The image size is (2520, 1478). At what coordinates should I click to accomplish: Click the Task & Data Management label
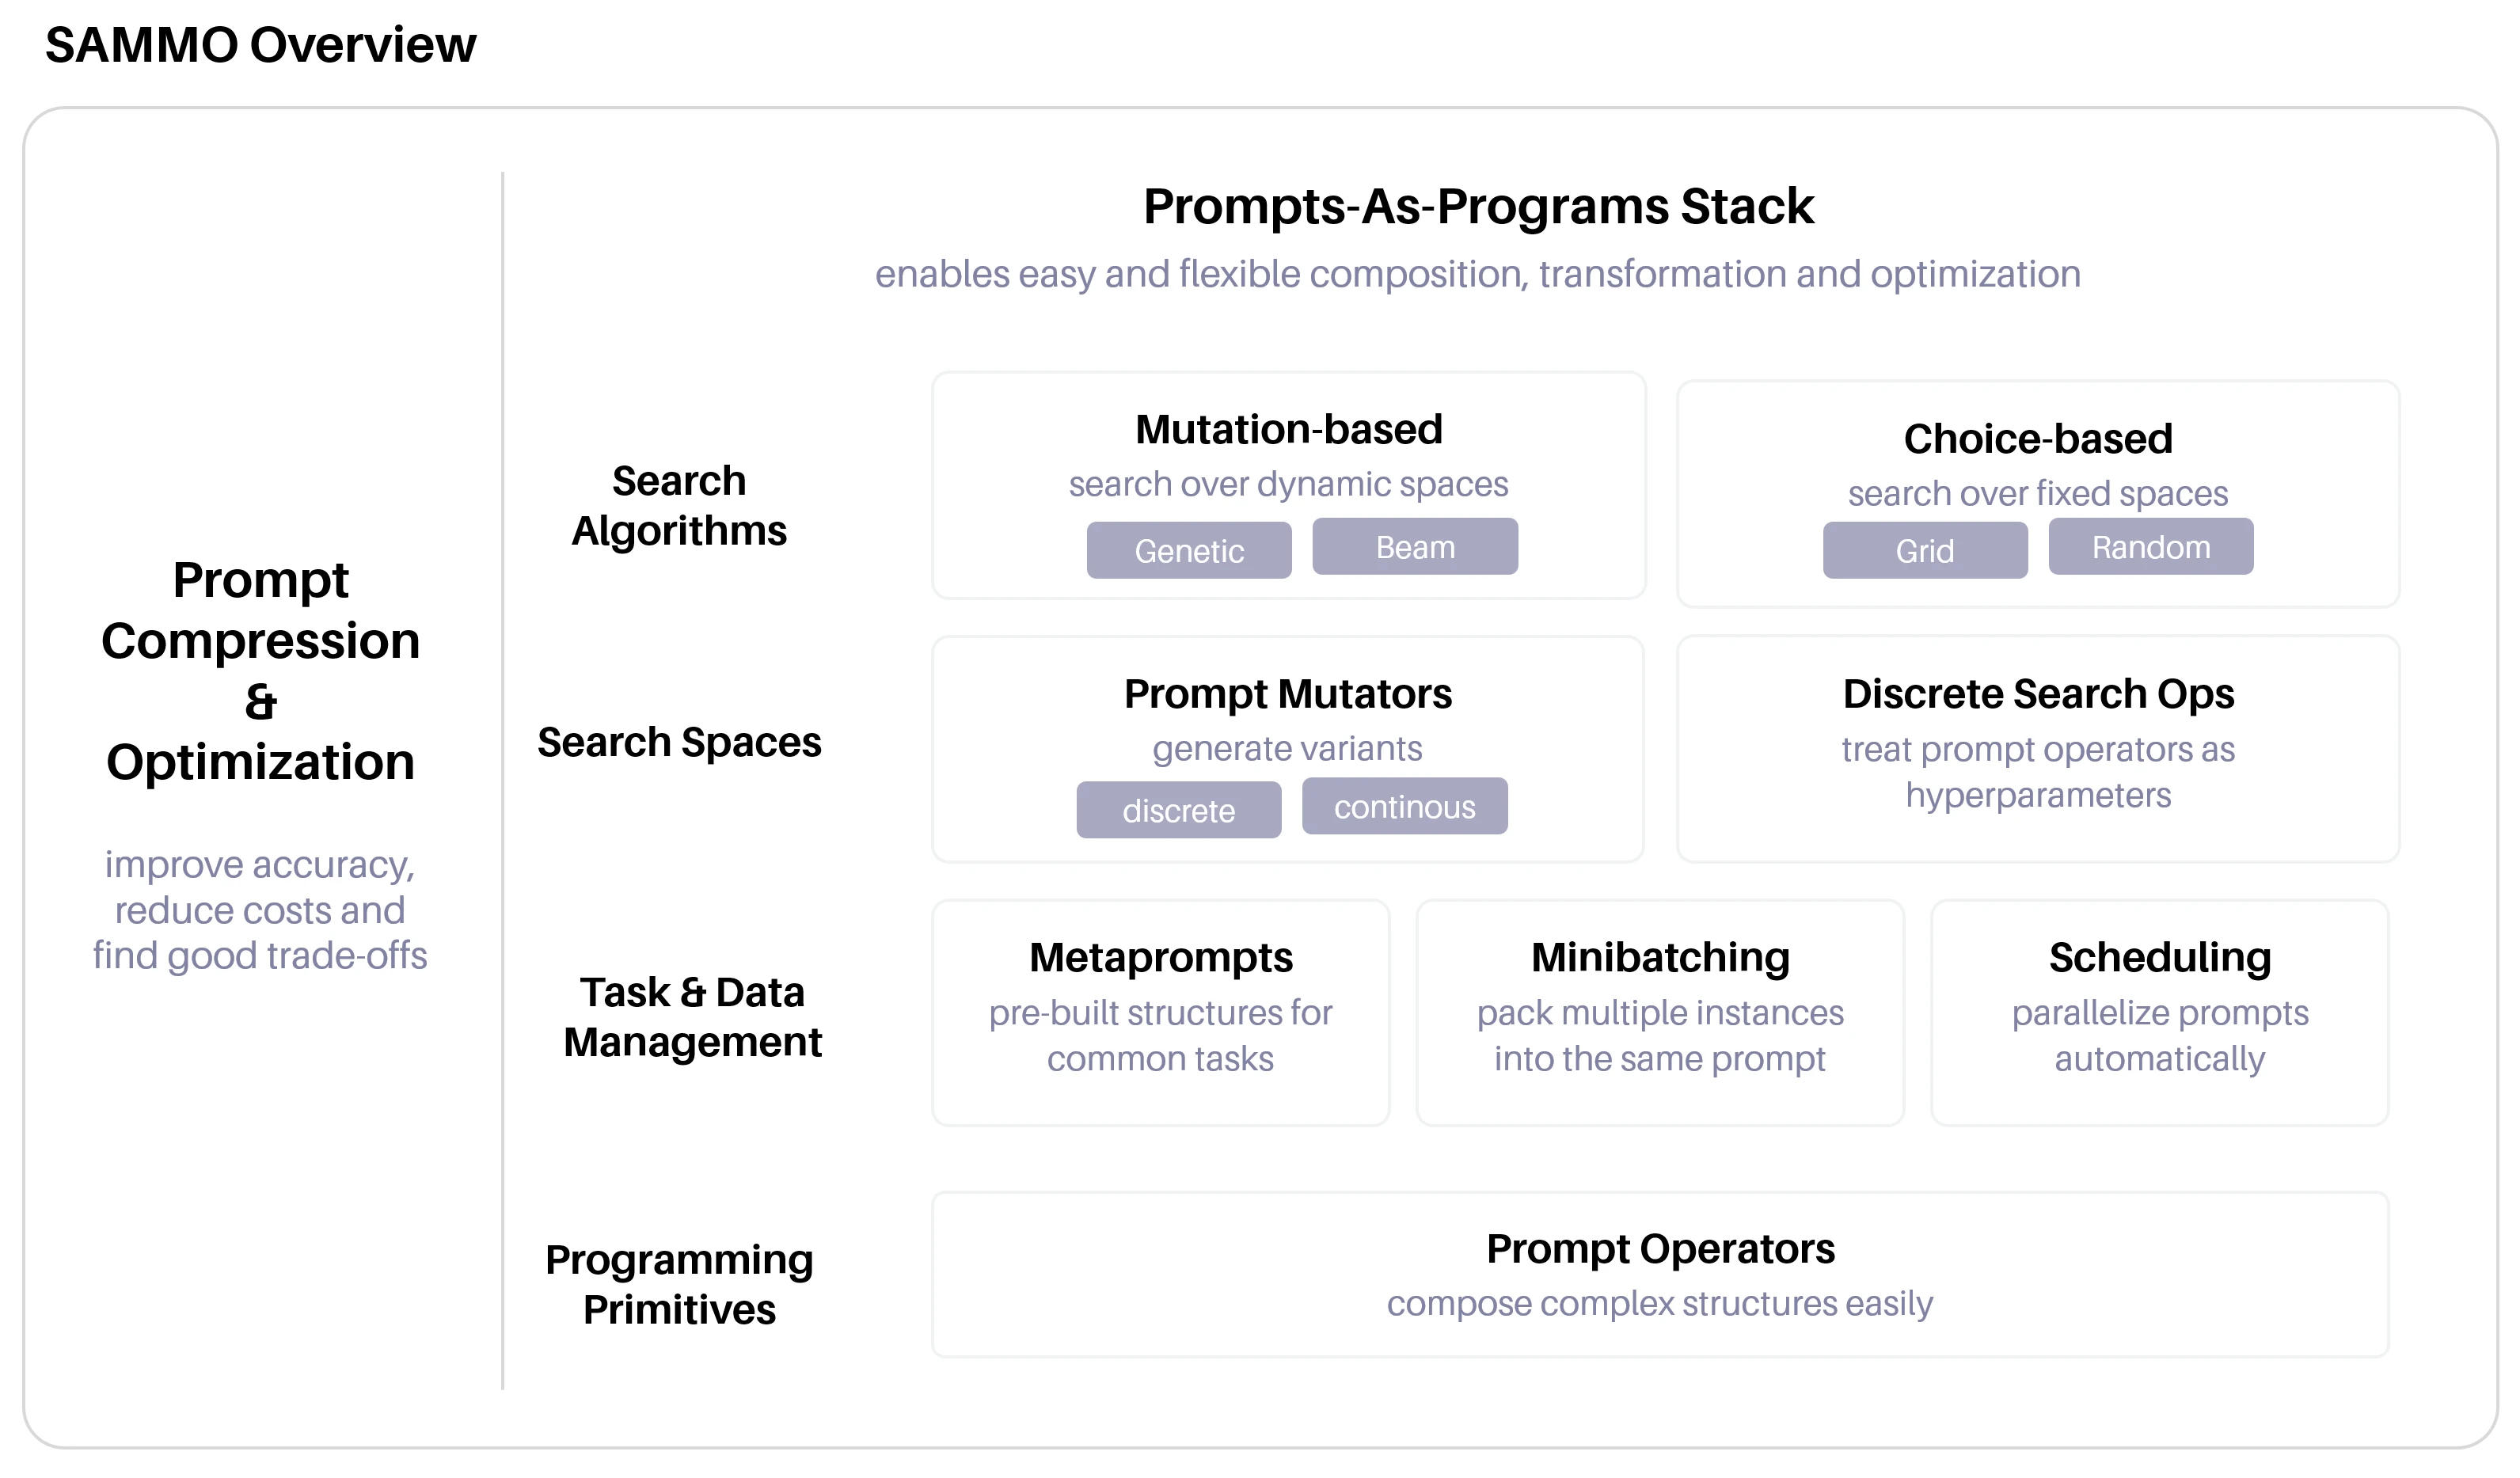tap(692, 1017)
